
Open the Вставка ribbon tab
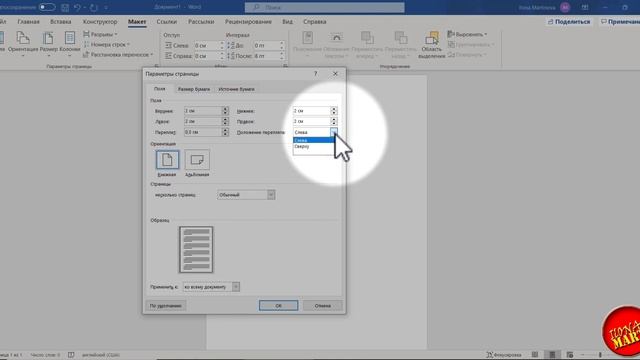60,22
